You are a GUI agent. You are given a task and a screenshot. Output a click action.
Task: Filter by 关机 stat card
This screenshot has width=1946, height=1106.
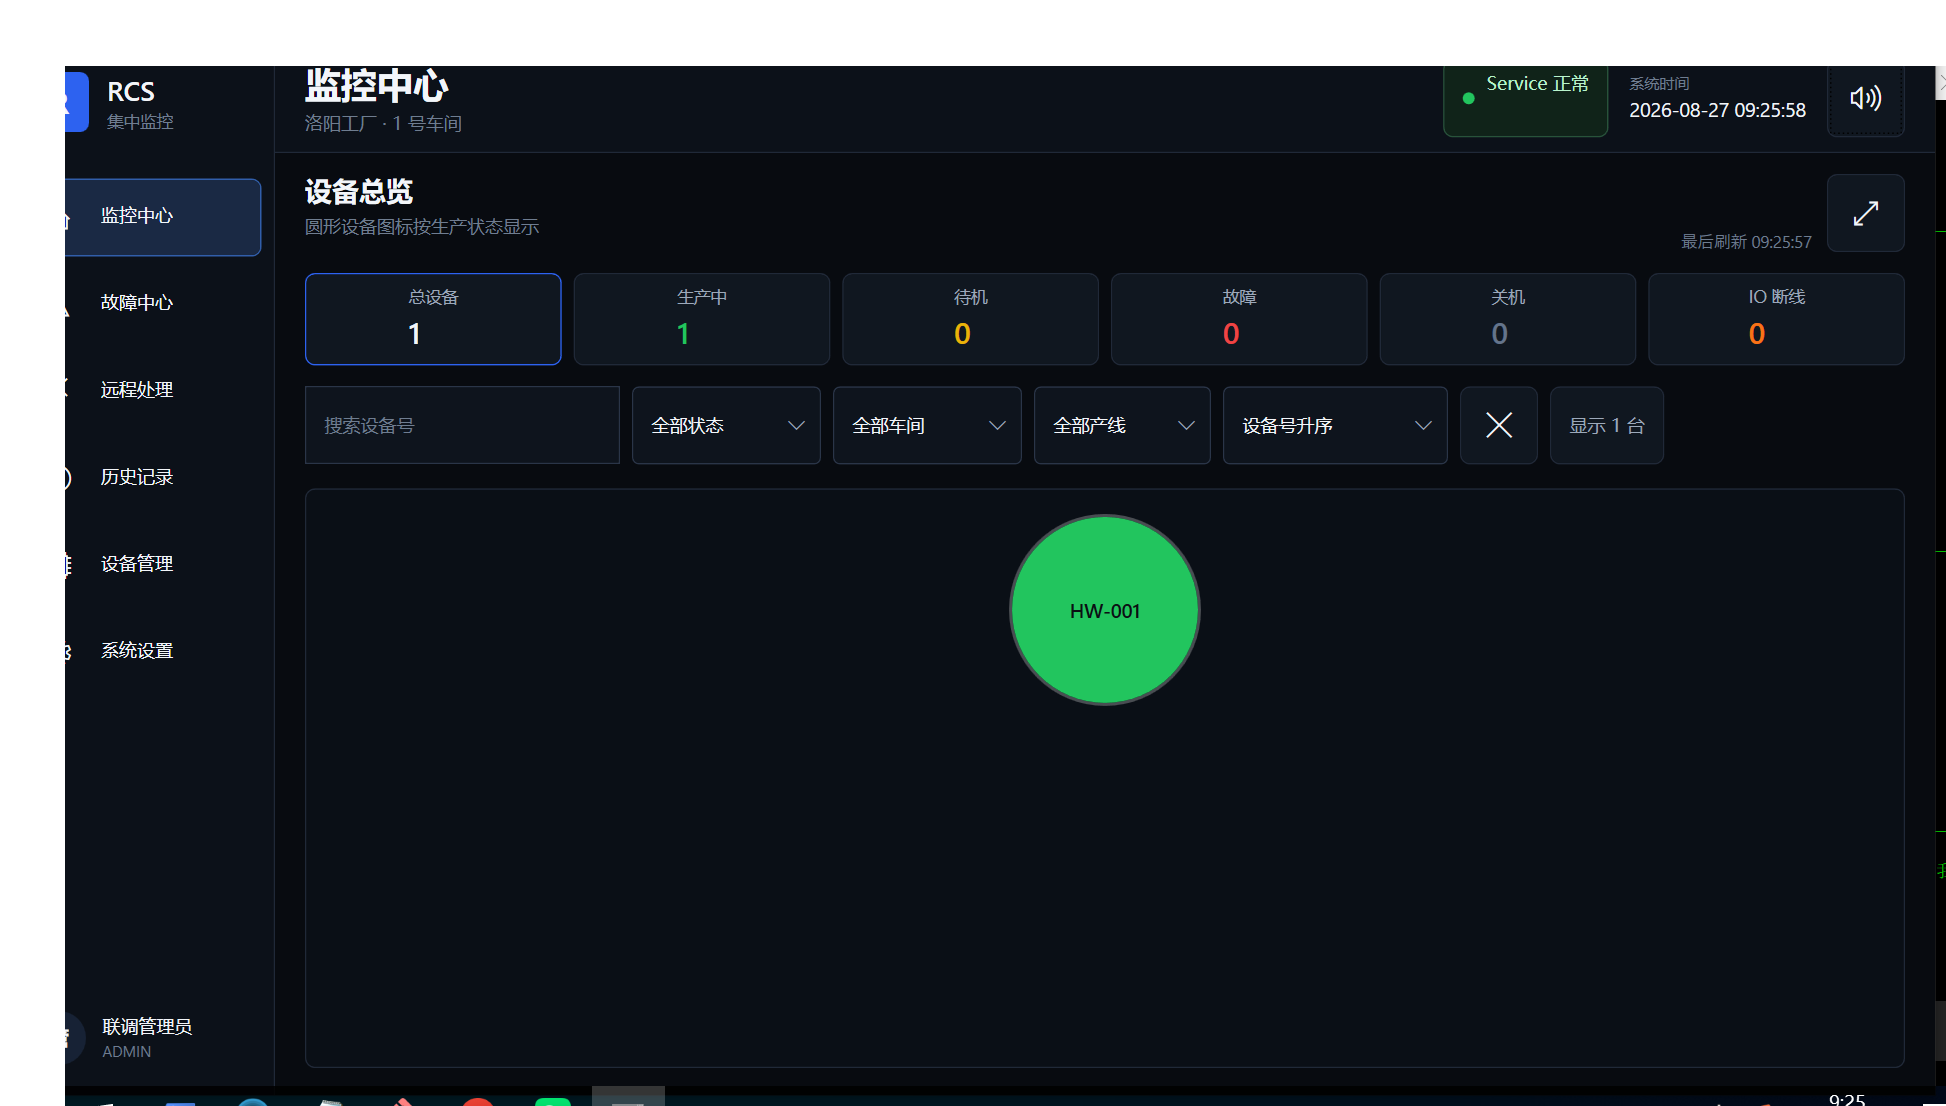coord(1507,319)
